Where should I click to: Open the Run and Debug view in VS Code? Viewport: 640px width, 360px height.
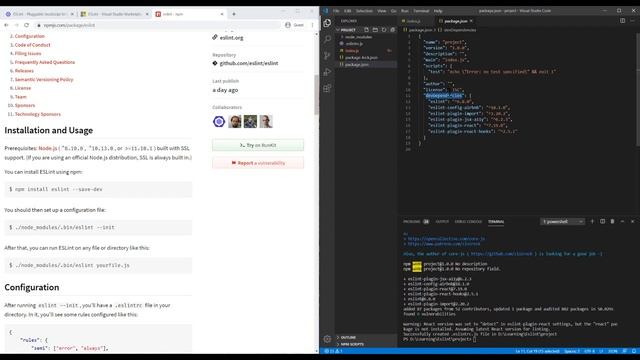pos(327,72)
